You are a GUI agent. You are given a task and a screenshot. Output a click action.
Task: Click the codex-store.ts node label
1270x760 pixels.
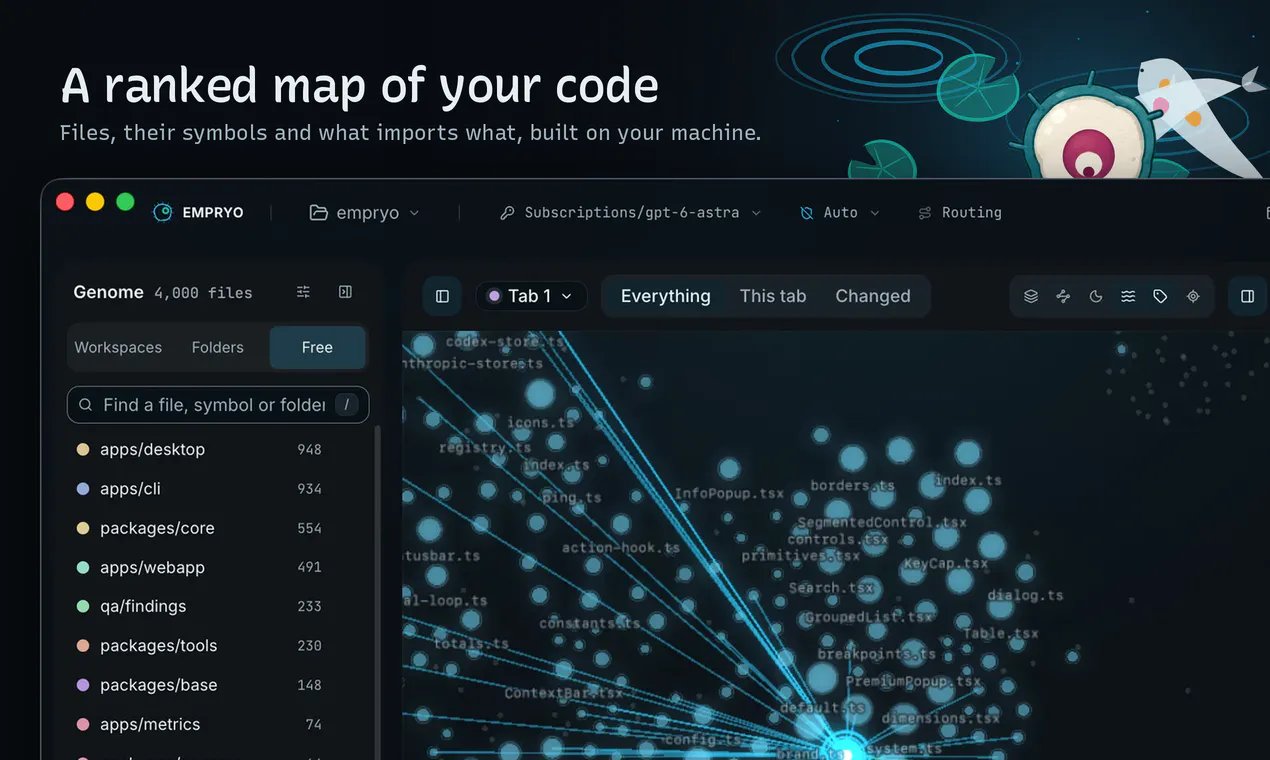505,341
